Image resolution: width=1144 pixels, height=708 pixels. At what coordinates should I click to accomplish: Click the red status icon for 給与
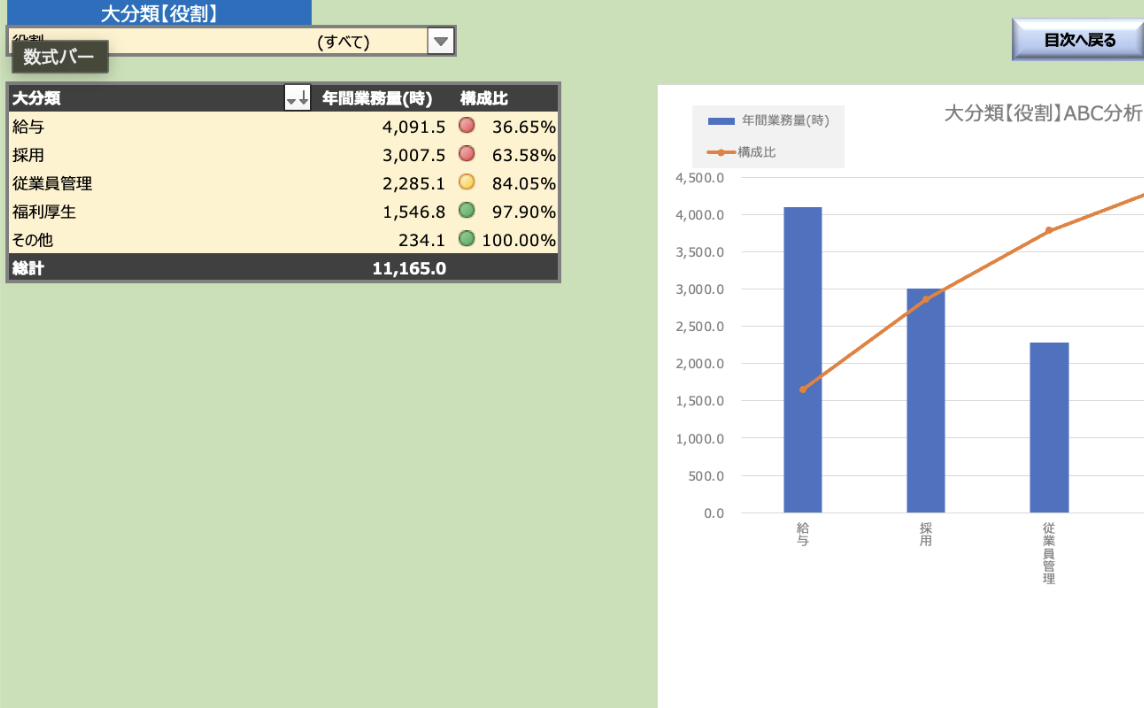466,126
